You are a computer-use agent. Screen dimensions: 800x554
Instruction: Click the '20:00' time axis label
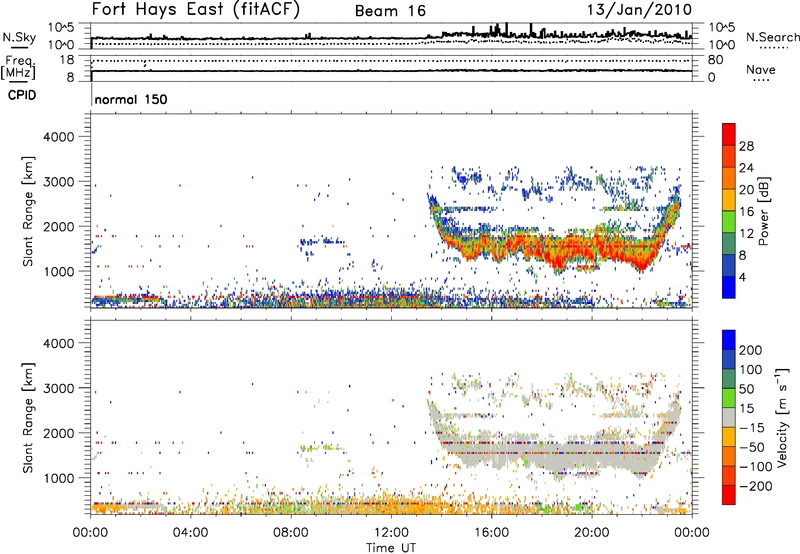click(x=591, y=533)
